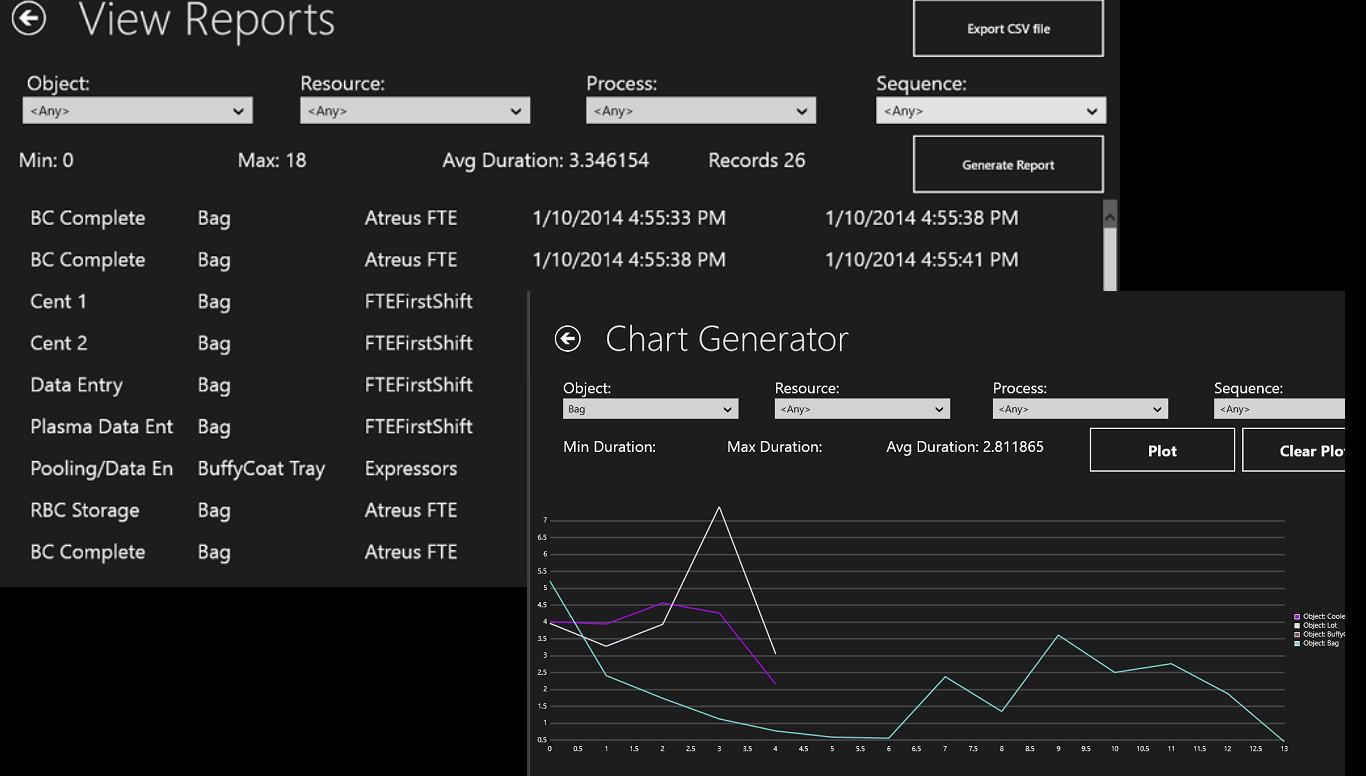Click the View Reports back arrow
The height and width of the screenshot is (776, 1366).
coord(29,18)
